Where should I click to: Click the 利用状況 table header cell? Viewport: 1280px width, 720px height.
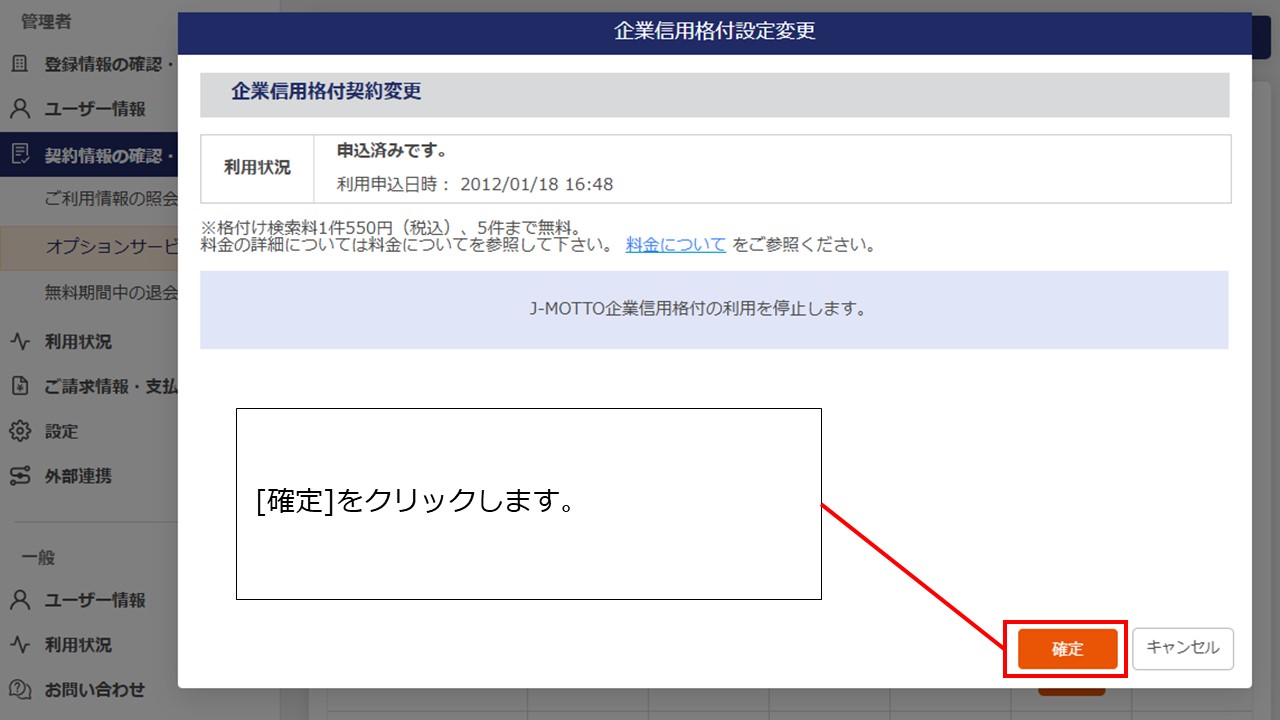tap(257, 168)
